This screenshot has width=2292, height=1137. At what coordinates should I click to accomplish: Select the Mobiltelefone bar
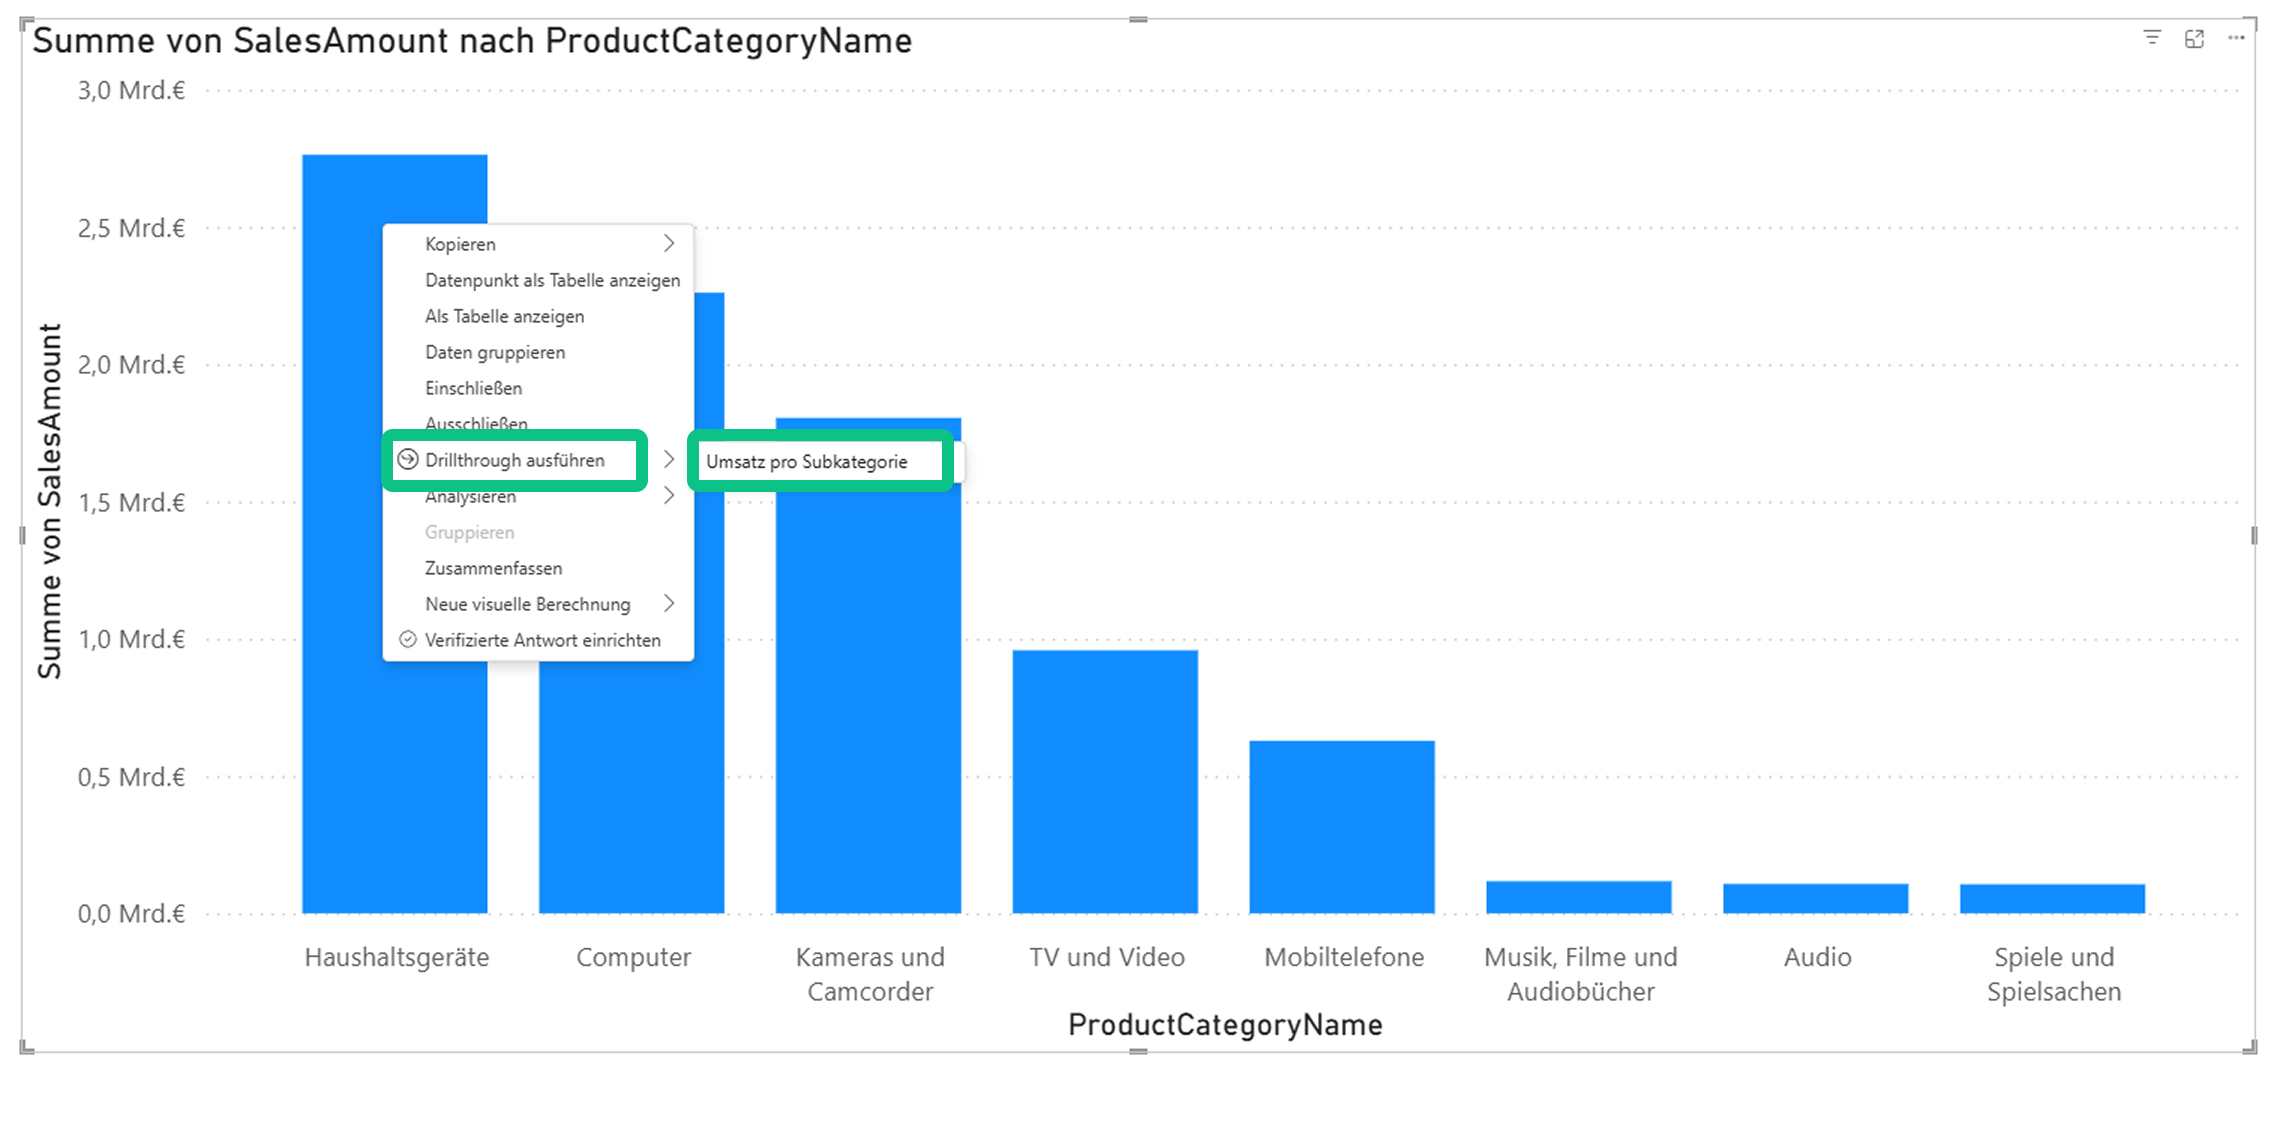tap(1342, 825)
